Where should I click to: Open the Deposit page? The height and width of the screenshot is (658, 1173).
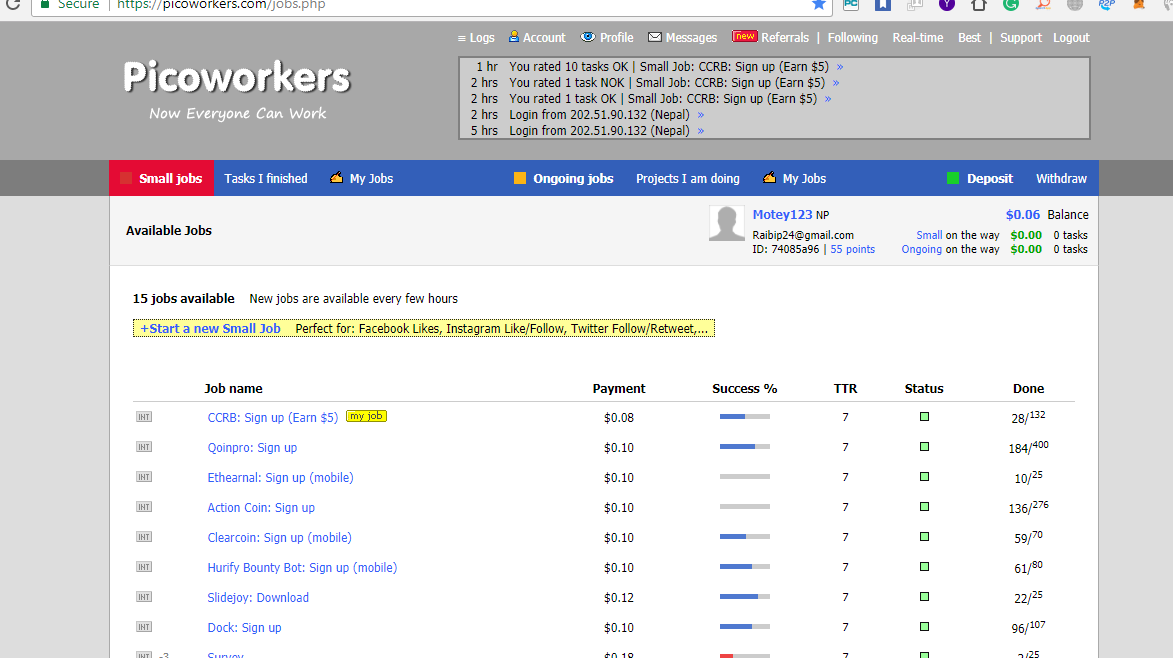[x=979, y=179]
